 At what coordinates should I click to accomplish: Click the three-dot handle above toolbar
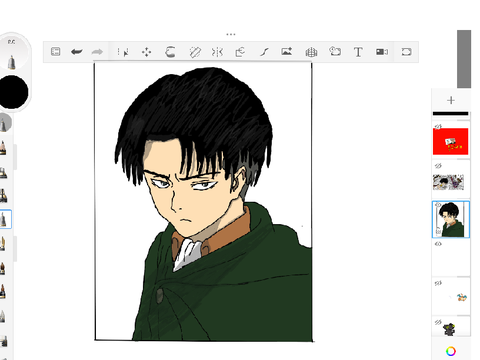[x=231, y=34]
